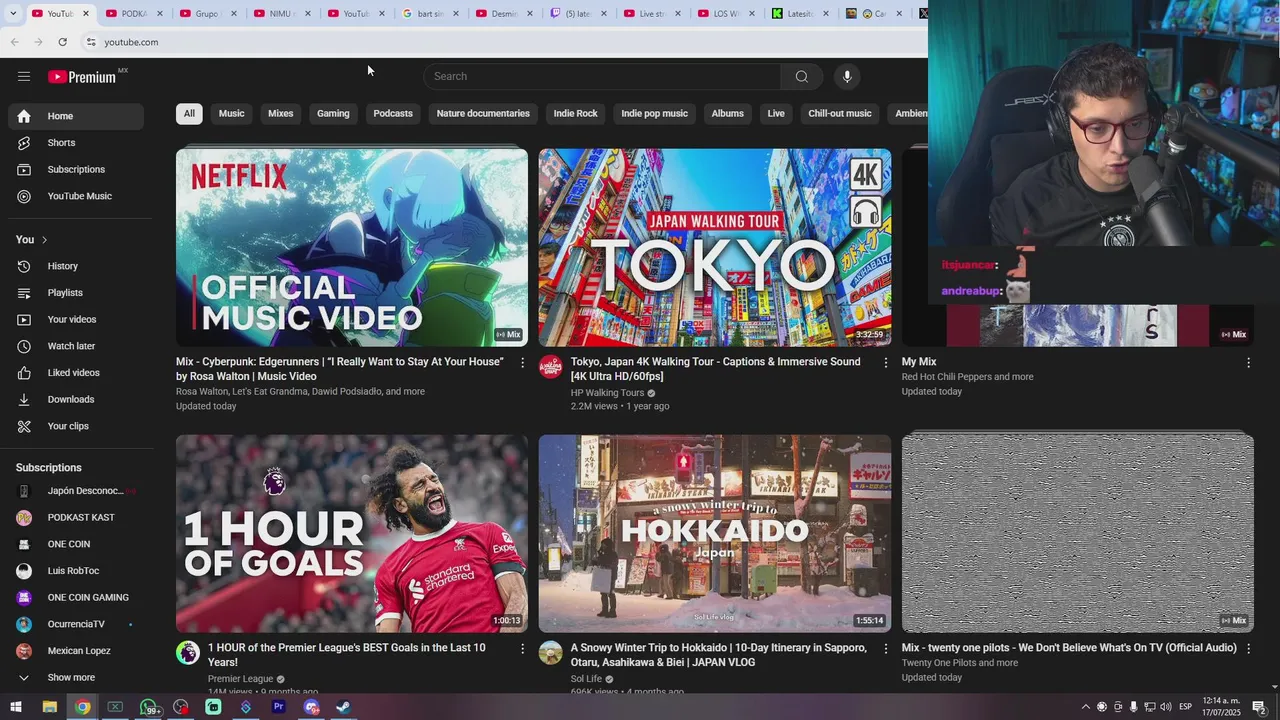Screen dimensions: 1280x720
Task: Open the hamburger guide menu
Action: (x=24, y=76)
